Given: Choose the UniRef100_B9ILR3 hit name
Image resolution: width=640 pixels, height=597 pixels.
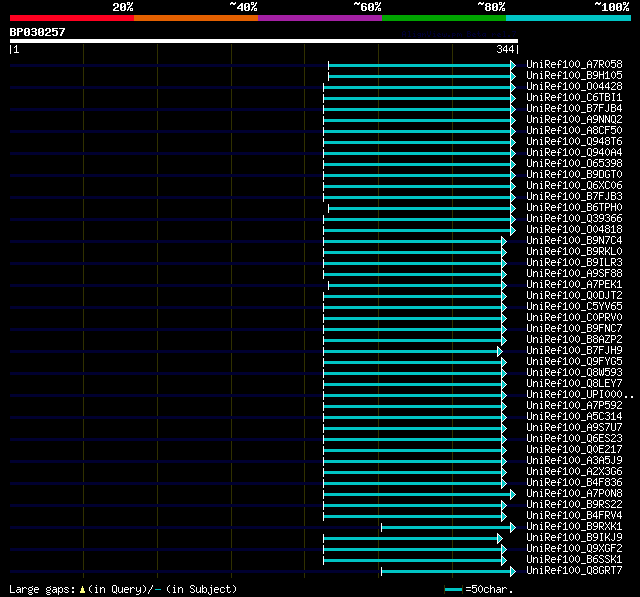Looking at the screenshot, I should coord(574,263).
